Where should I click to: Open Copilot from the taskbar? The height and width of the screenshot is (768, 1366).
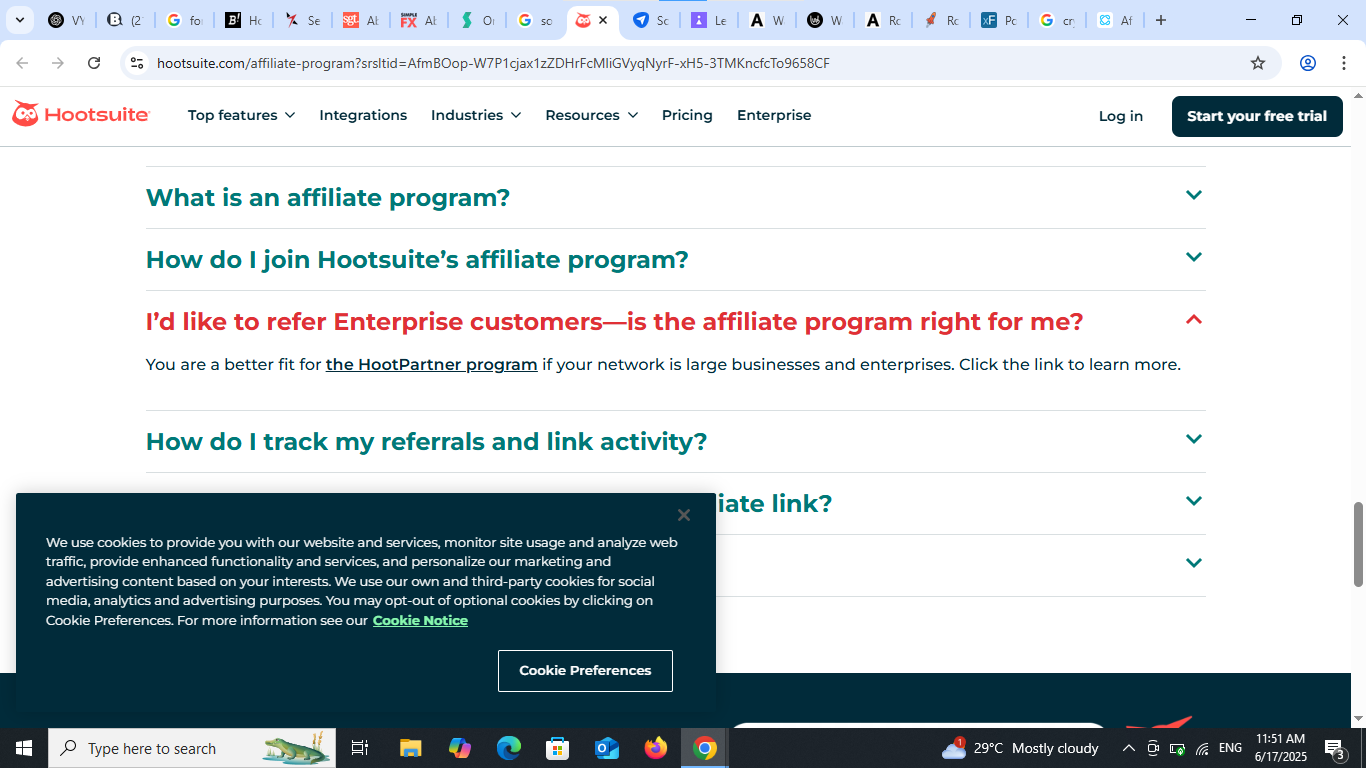(460, 748)
